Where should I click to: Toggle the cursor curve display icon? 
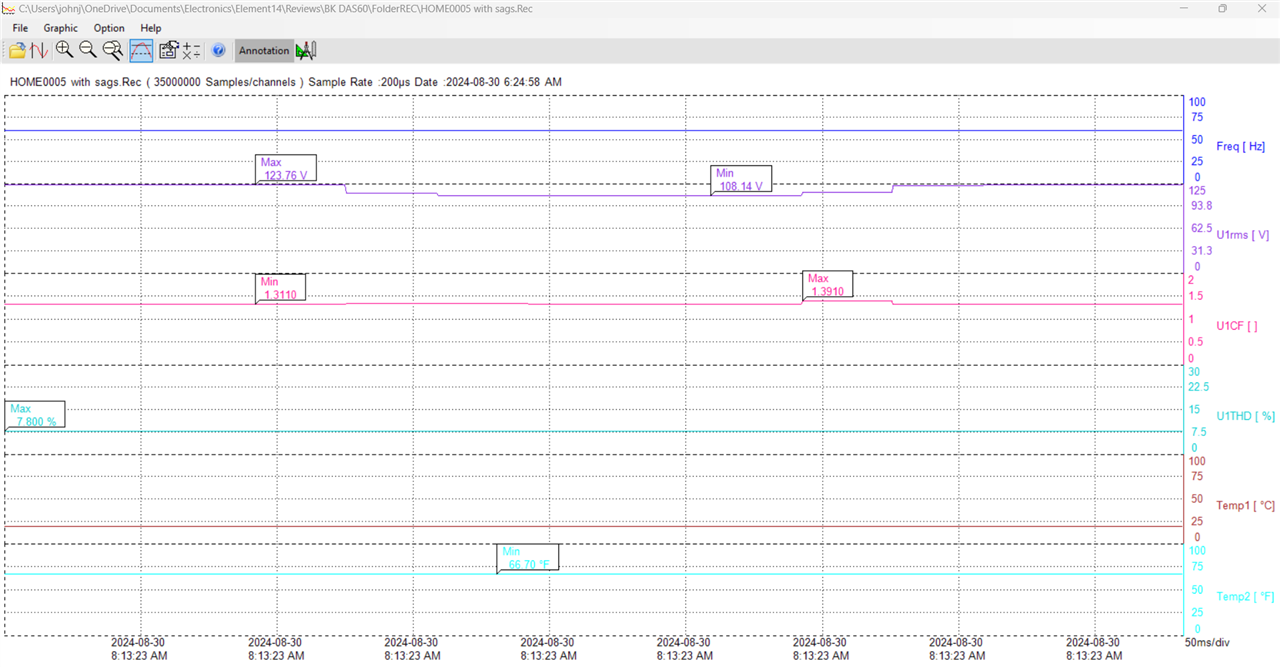point(141,50)
